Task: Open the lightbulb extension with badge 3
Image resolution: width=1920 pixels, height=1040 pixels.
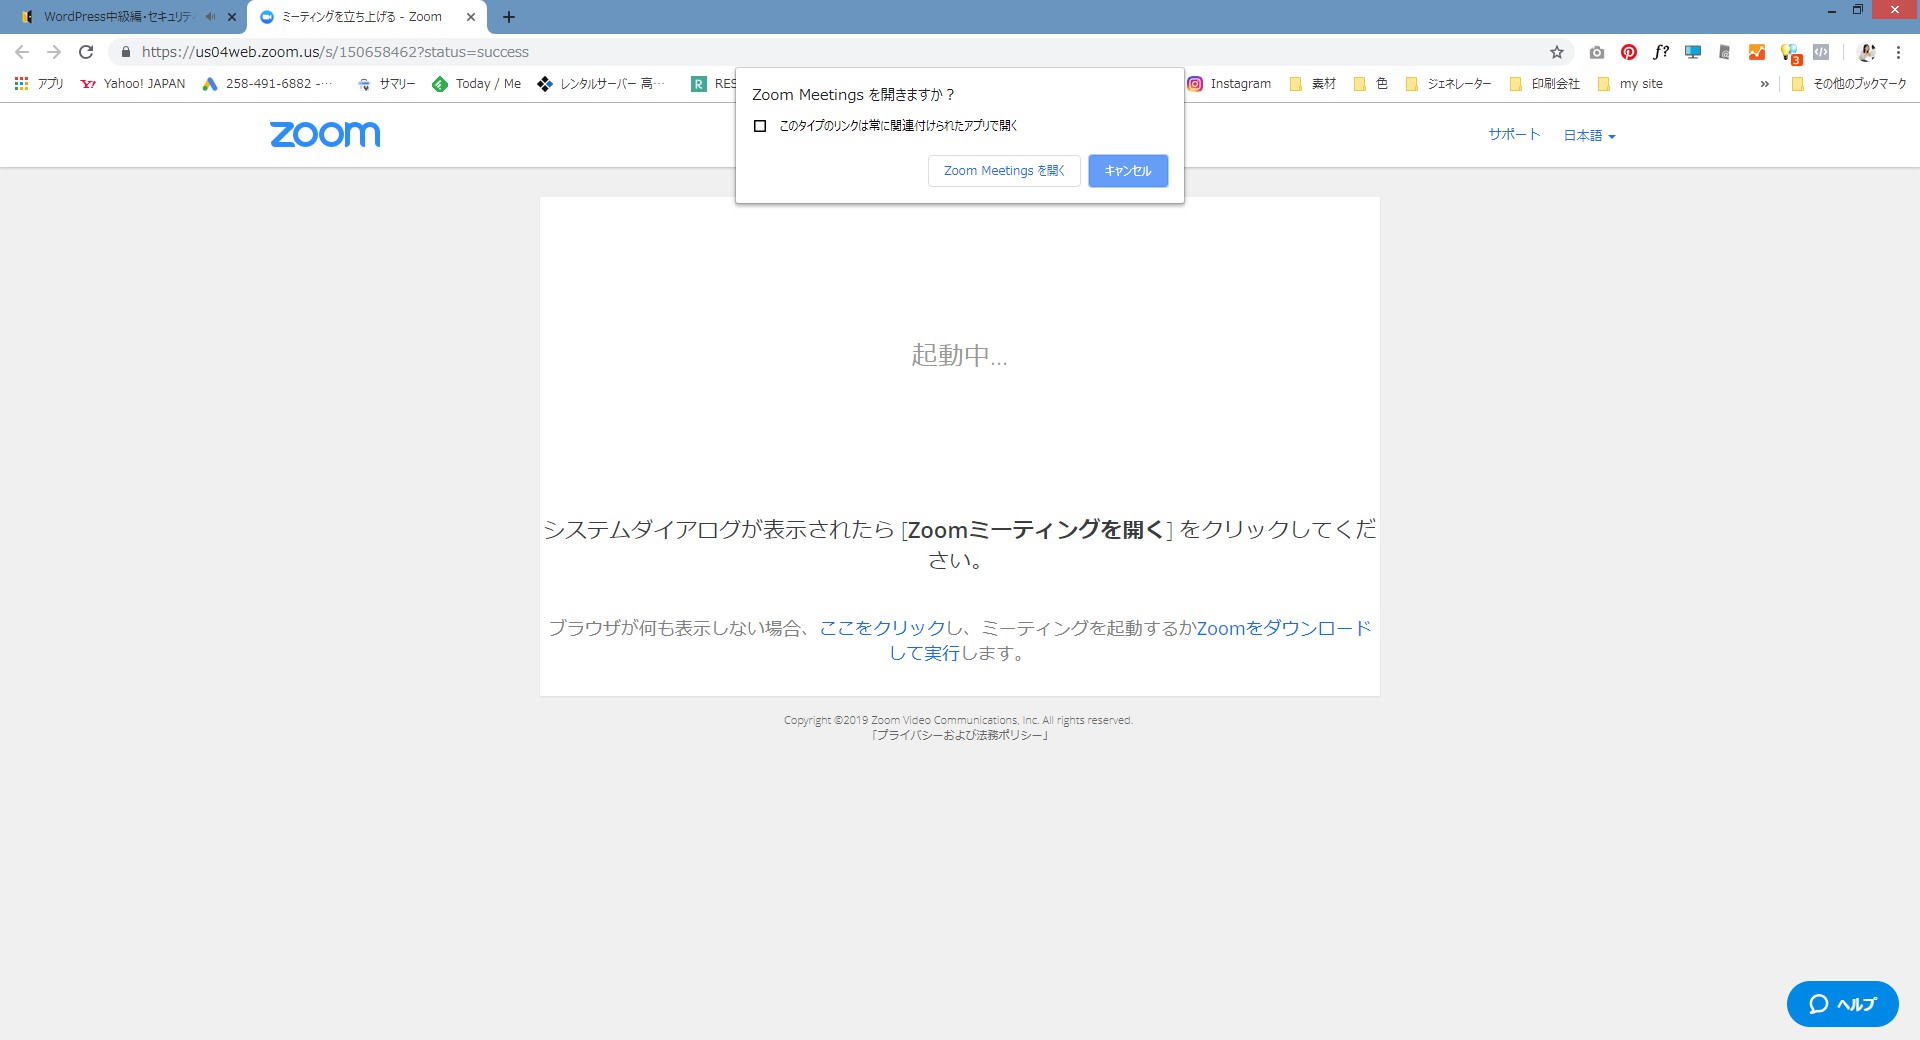Action: coord(1790,53)
